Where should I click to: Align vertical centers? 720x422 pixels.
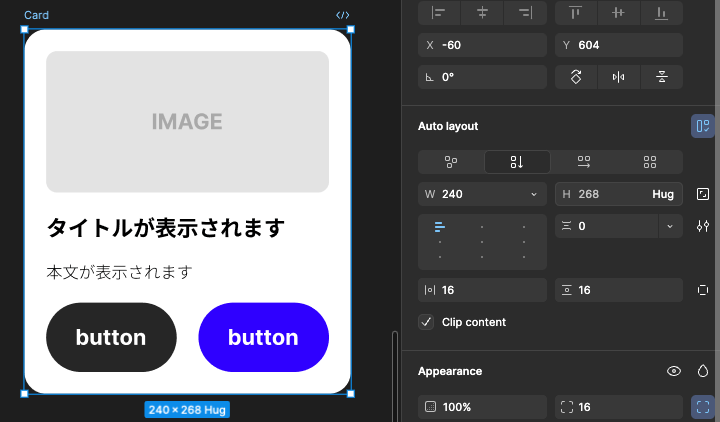click(619, 13)
